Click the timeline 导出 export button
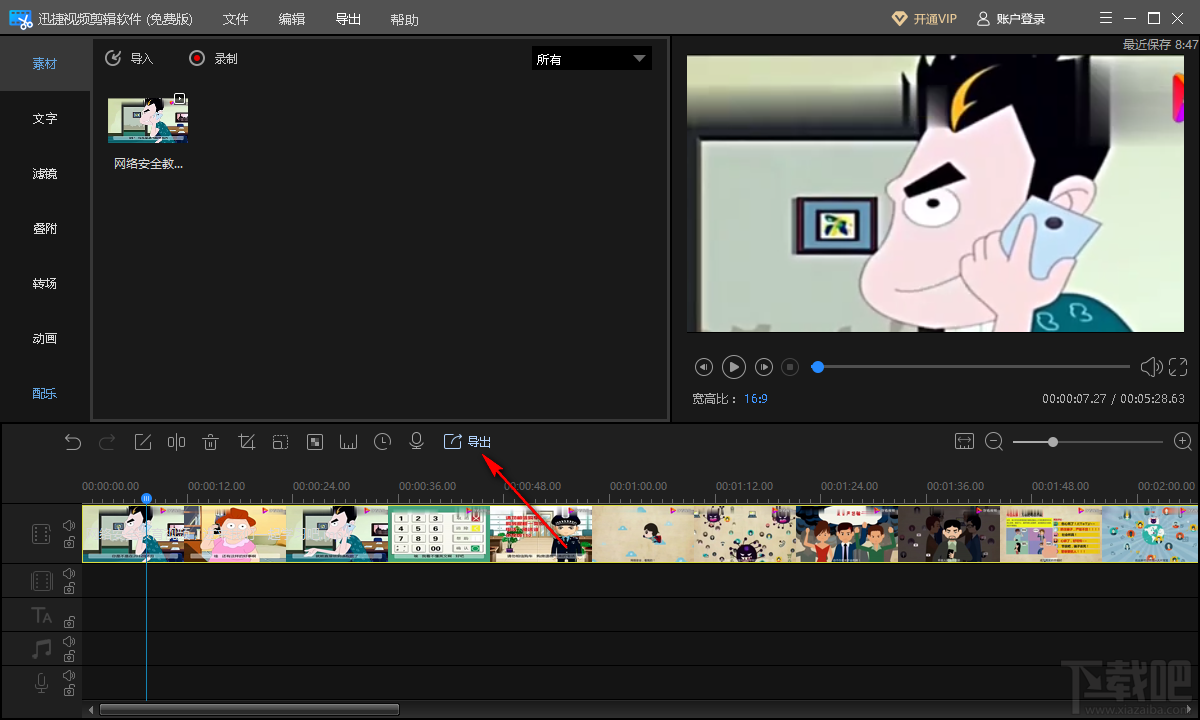Viewport: 1200px width, 720px height. (x=467, y=442)
